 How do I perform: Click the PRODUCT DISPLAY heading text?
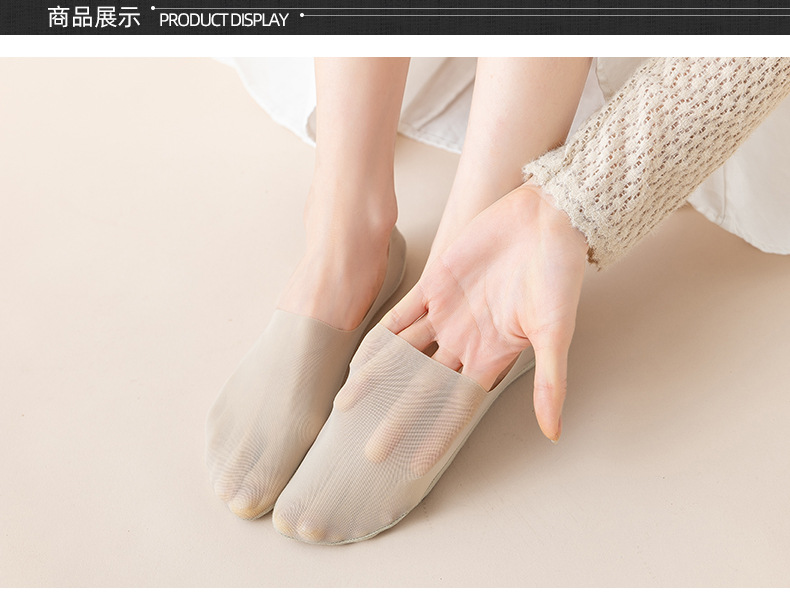(224, 20)
